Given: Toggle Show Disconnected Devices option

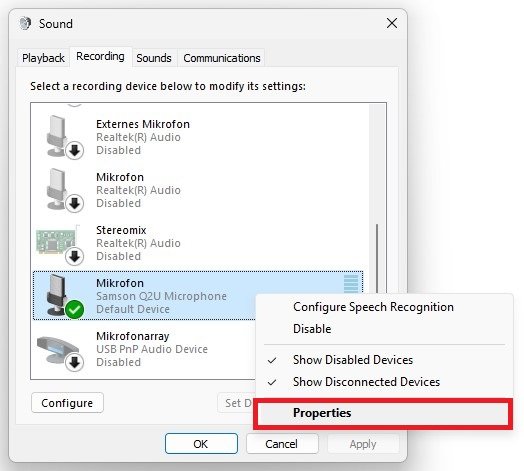Looking at the screenshot, I should [366, 382].
